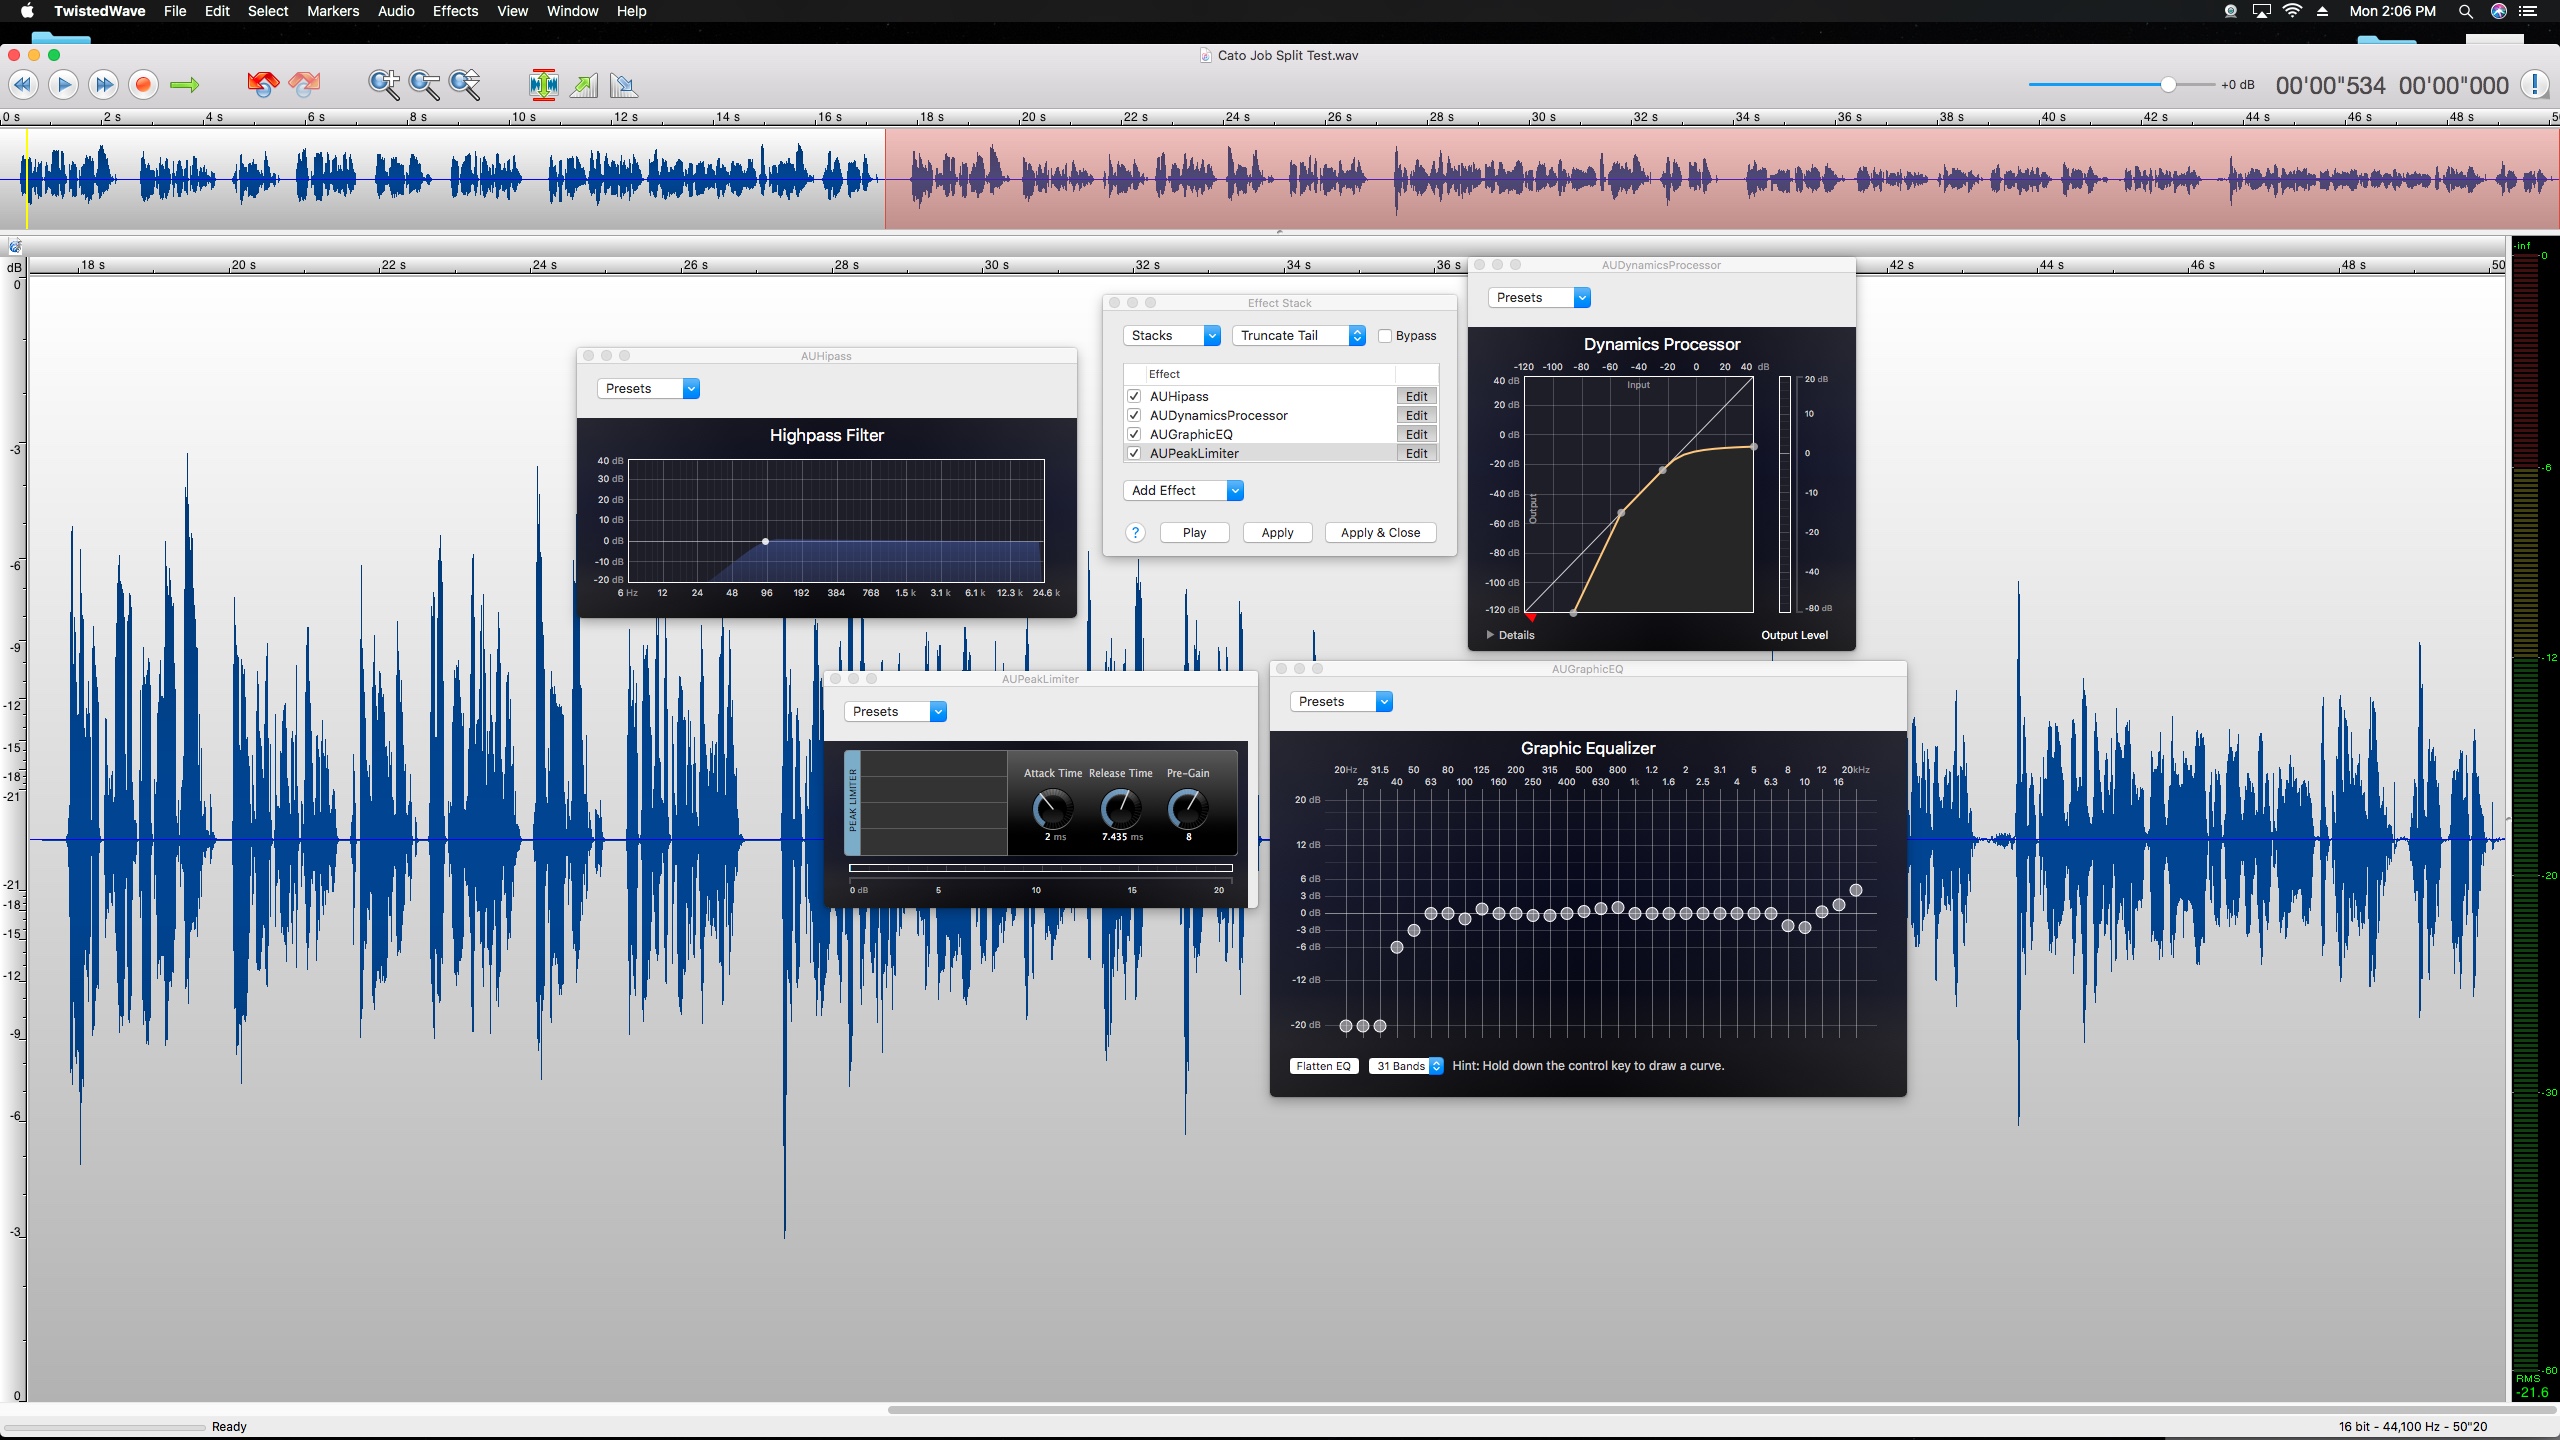Click the Zoom In magnifier

click(384, 85)
